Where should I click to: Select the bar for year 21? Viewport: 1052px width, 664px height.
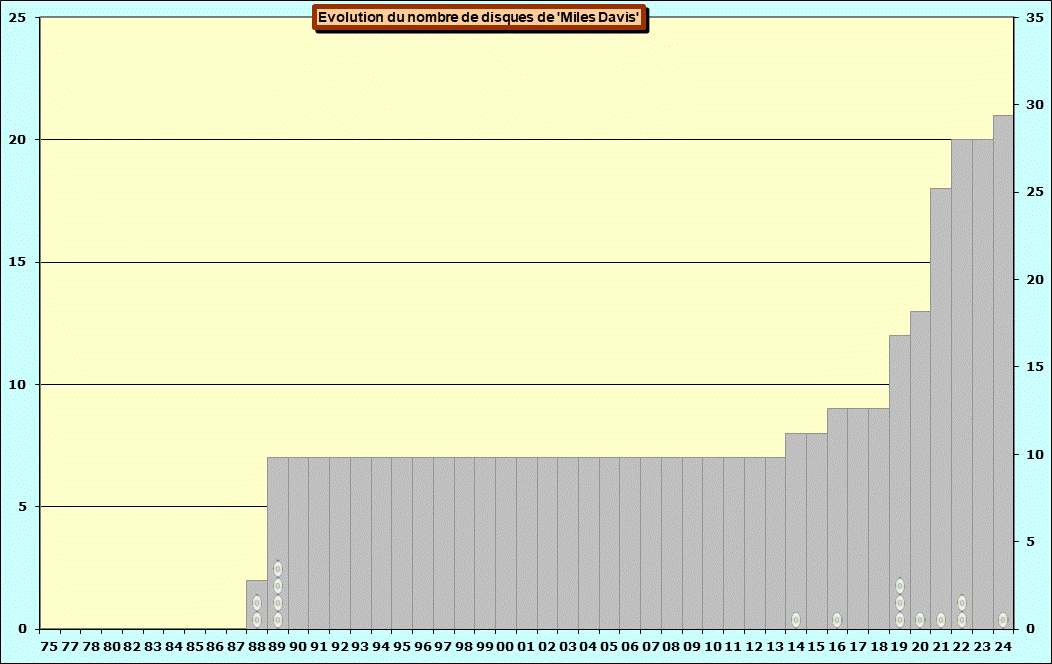coord(941,400)
